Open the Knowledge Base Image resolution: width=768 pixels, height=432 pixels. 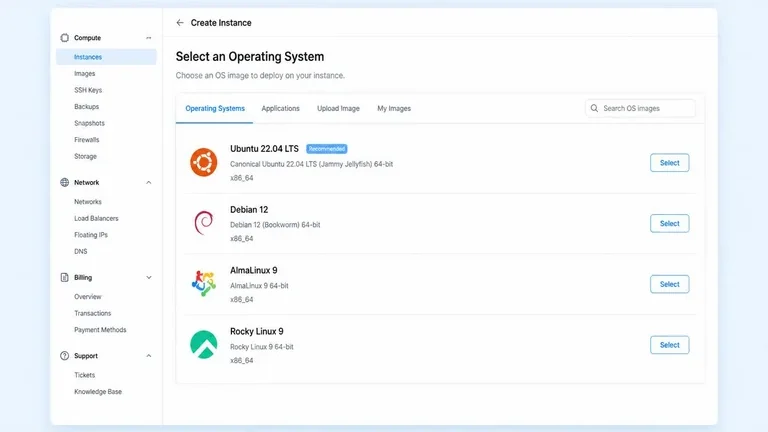(98, 392)
